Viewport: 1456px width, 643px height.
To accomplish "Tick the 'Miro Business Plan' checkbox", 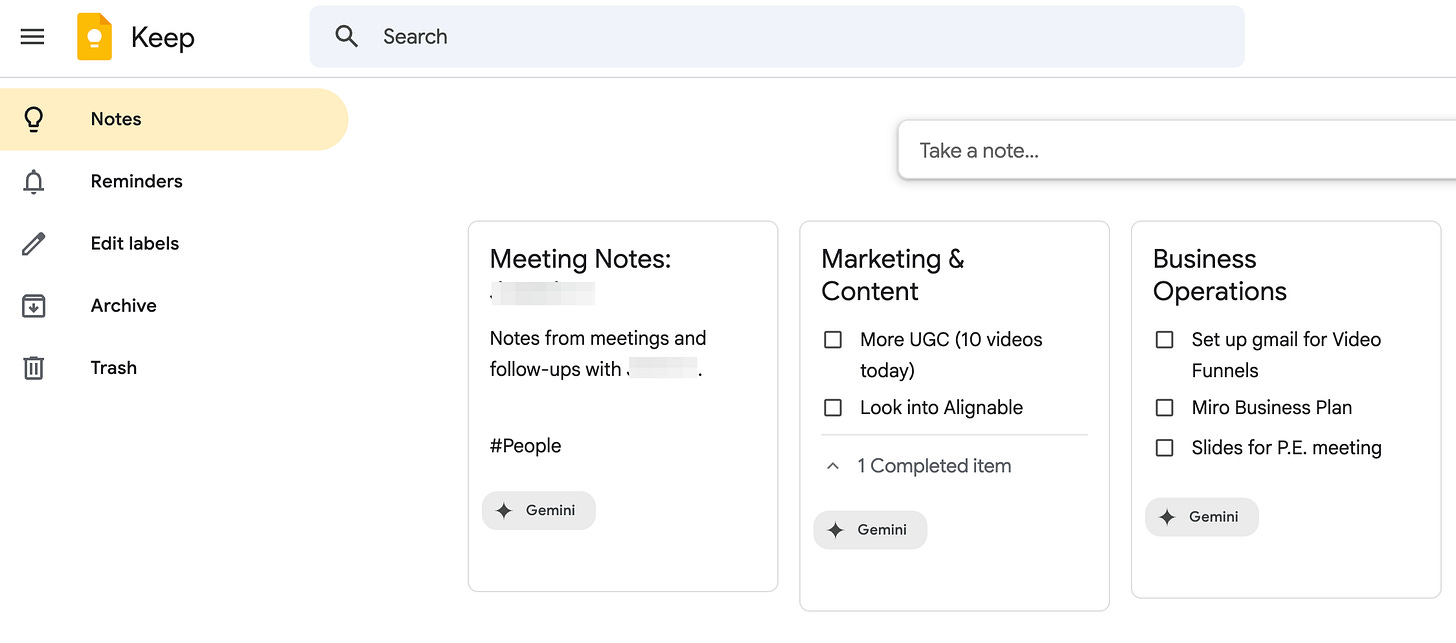I will [x=1163, y=407].
